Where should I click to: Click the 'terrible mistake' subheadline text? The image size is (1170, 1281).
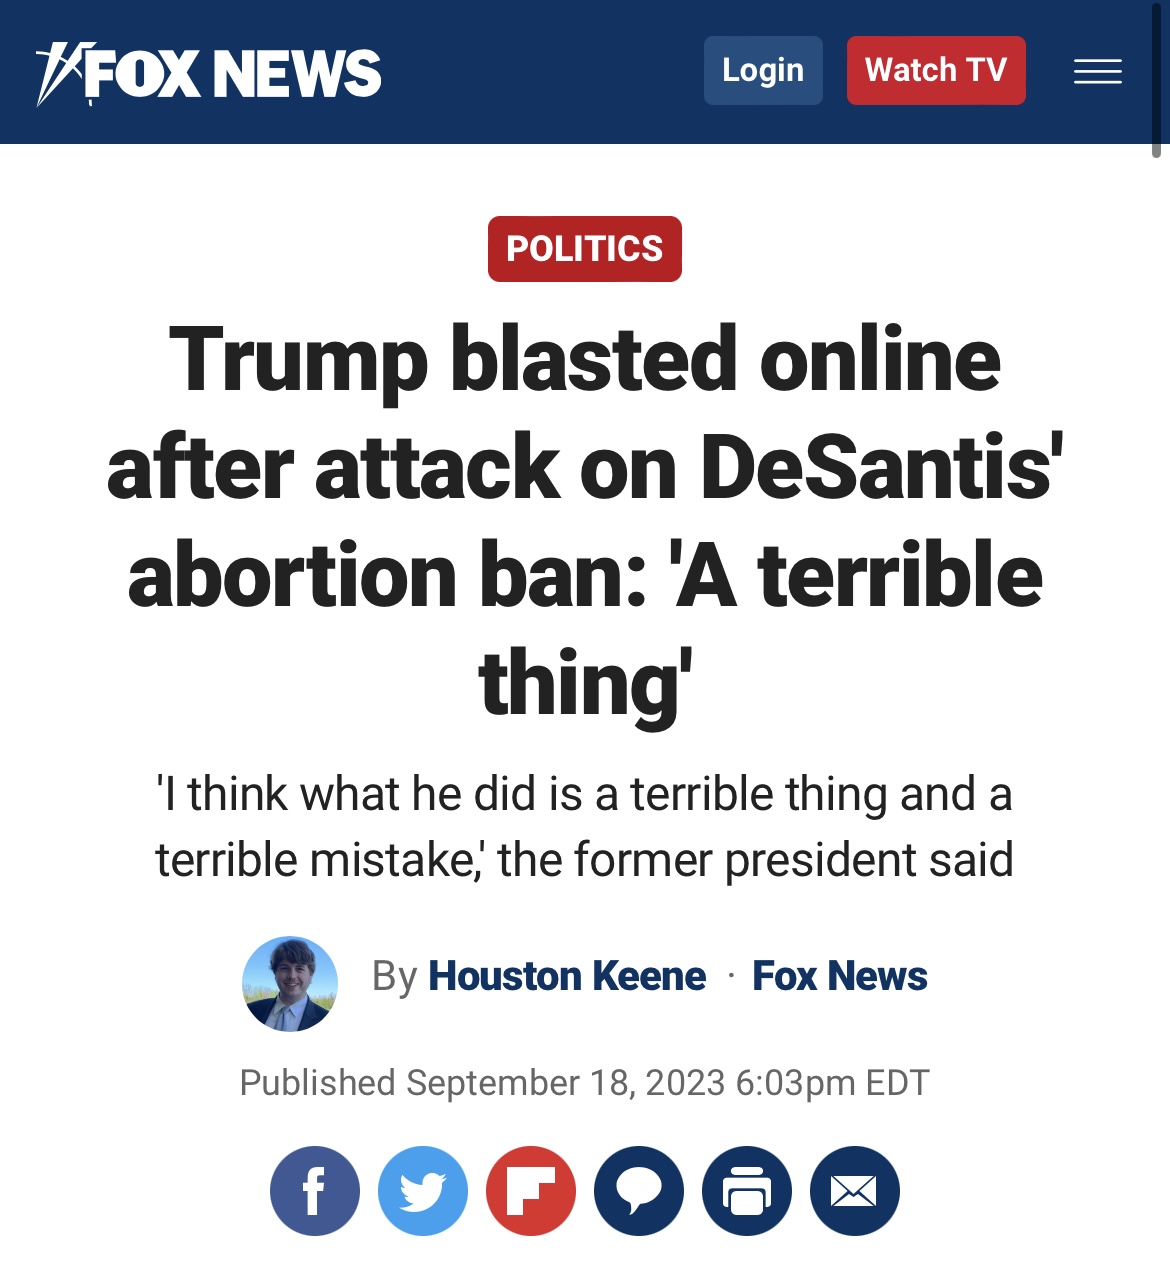[x=585, y=827]
